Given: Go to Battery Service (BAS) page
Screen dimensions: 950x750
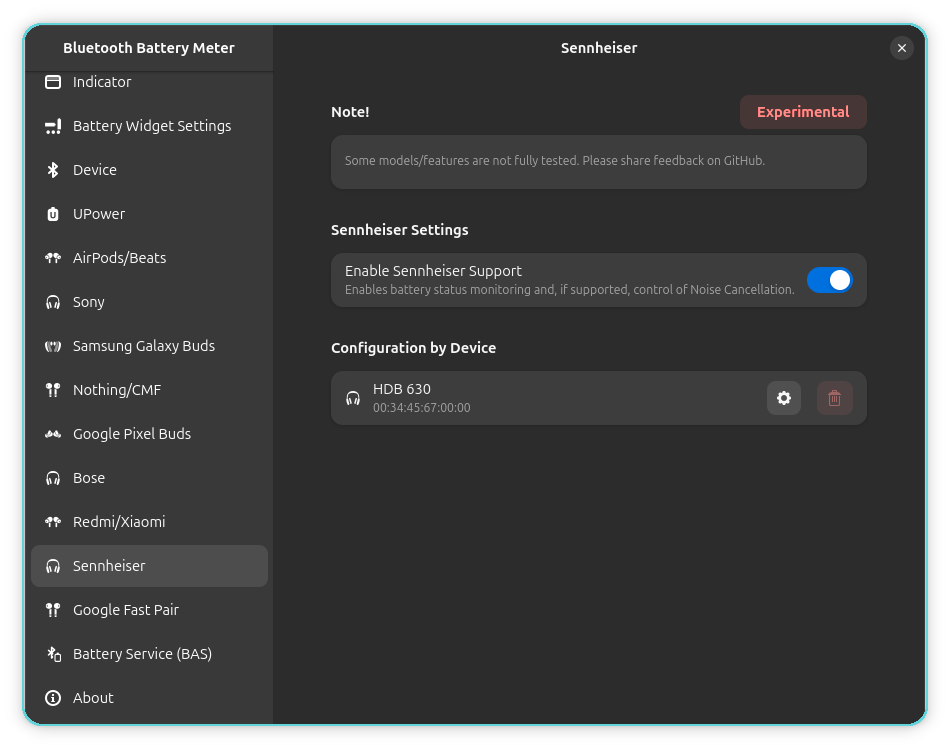Looking at the screenshot, I should [149, 654].
